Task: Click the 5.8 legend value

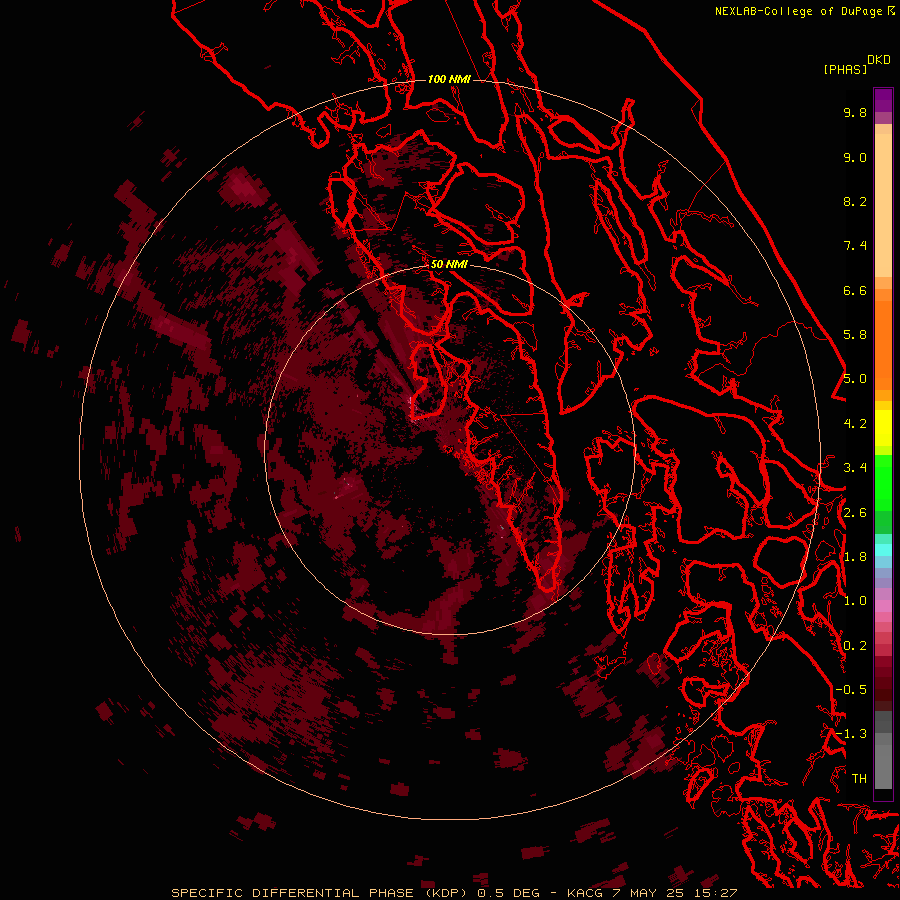Action: 855,335
